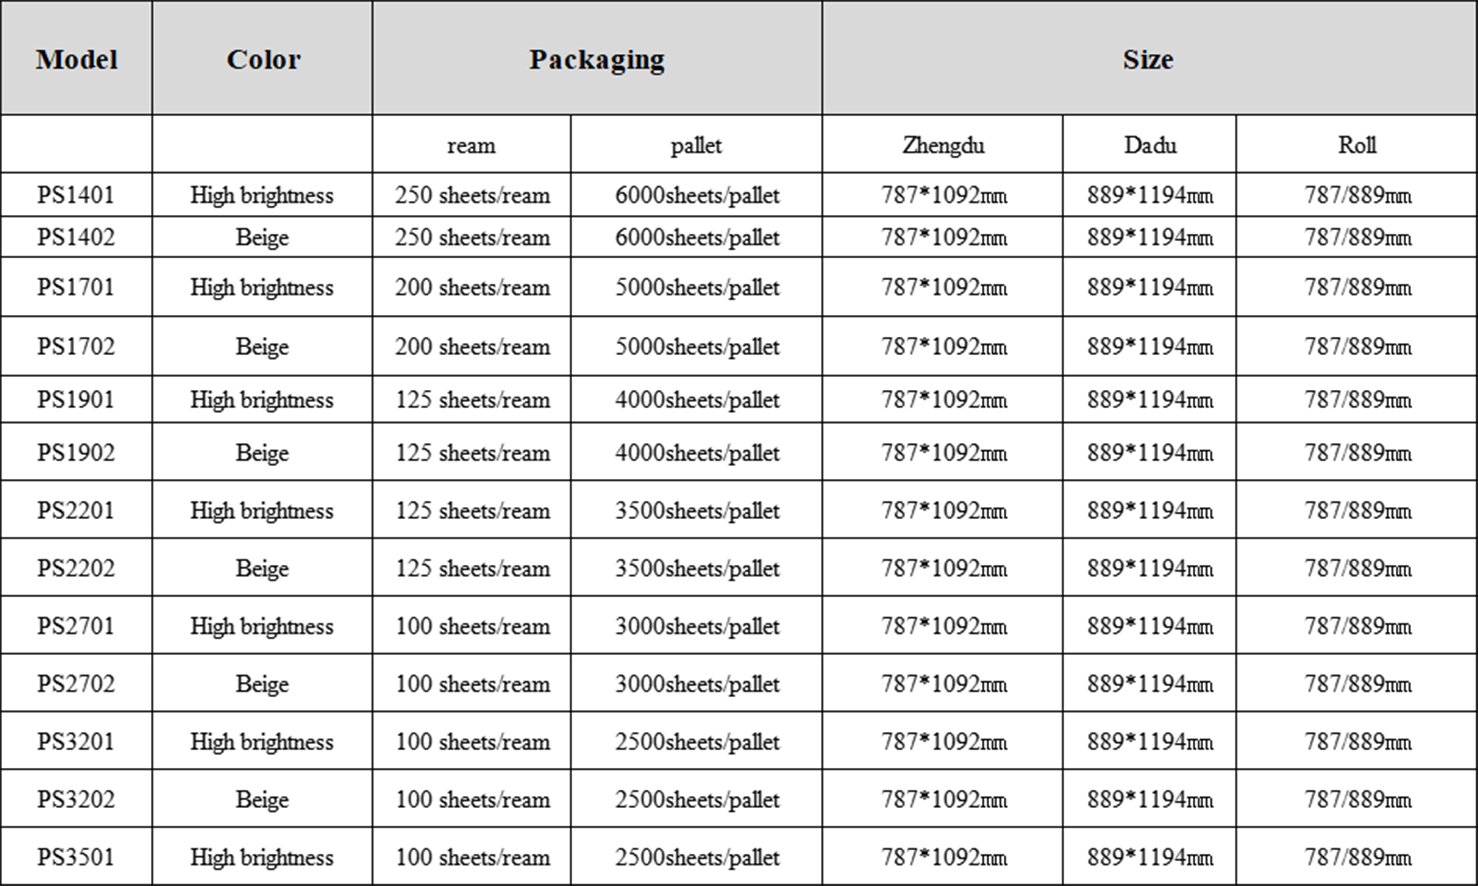Click High brightness cell in PS1901 row
This screenshot has width=1478, height=886.
tap(262, 400)
